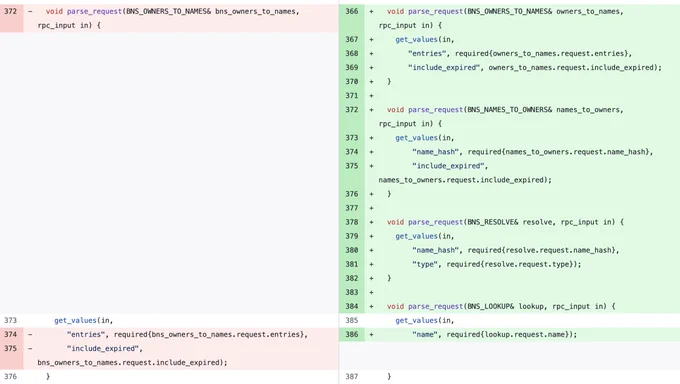Click the added parse_request(BNS_LOOKUP& lookup line
The height and width of the screenshot is (384, 680).
(501, 306)
